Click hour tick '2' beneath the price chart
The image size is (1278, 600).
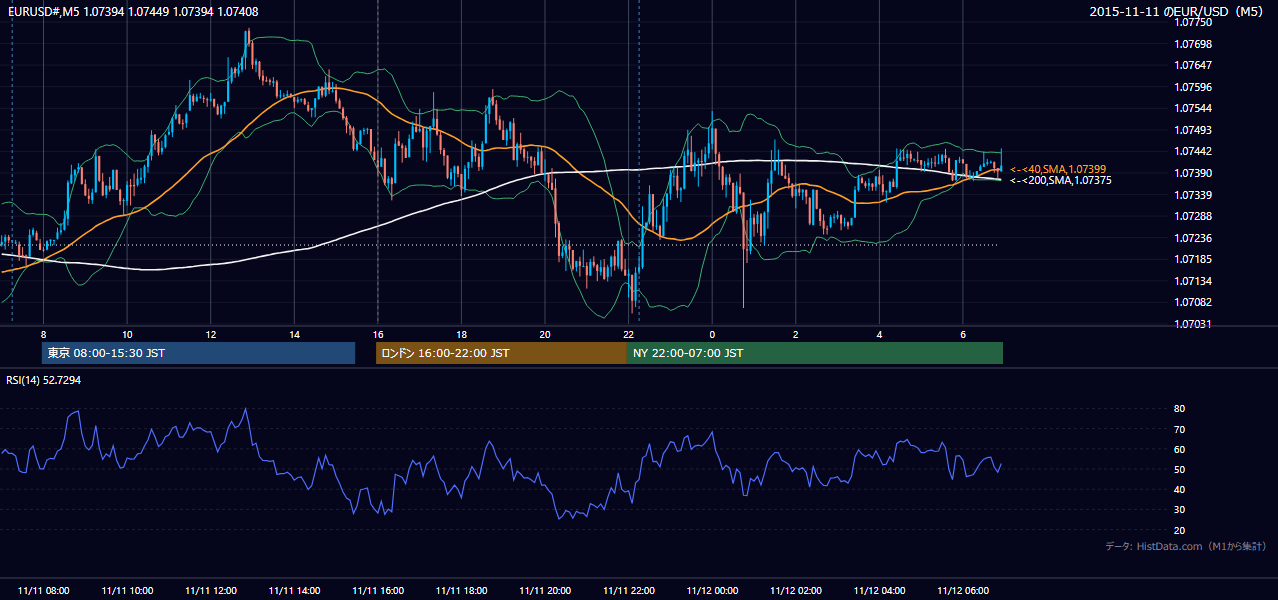point(796,334)
